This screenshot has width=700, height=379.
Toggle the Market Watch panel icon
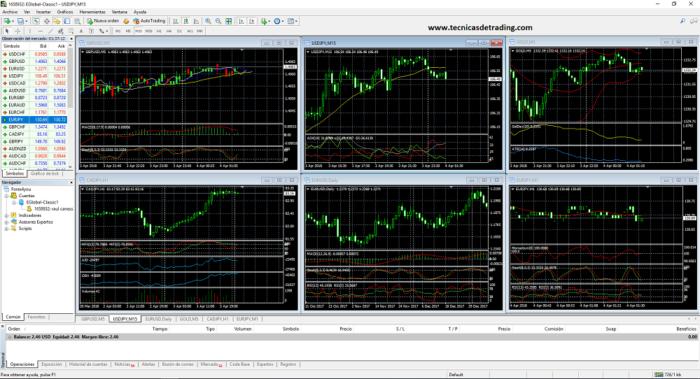(x=36, y=21)
